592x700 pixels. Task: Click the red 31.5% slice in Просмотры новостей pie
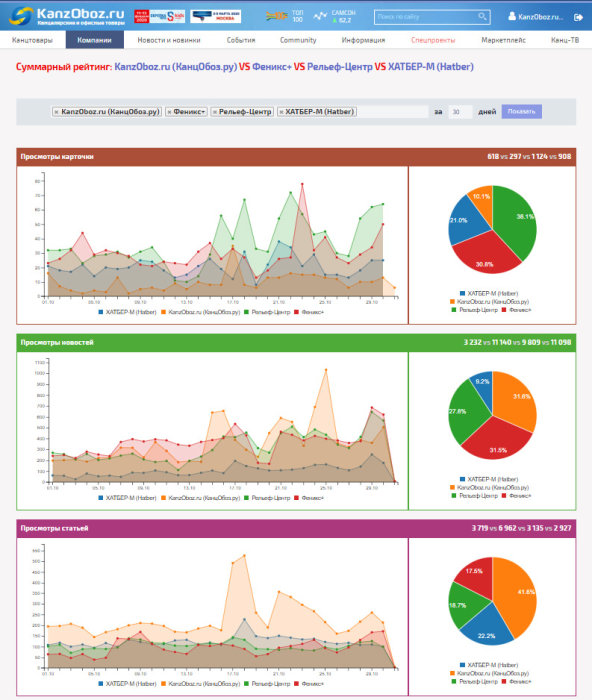[x=498, y=442]
